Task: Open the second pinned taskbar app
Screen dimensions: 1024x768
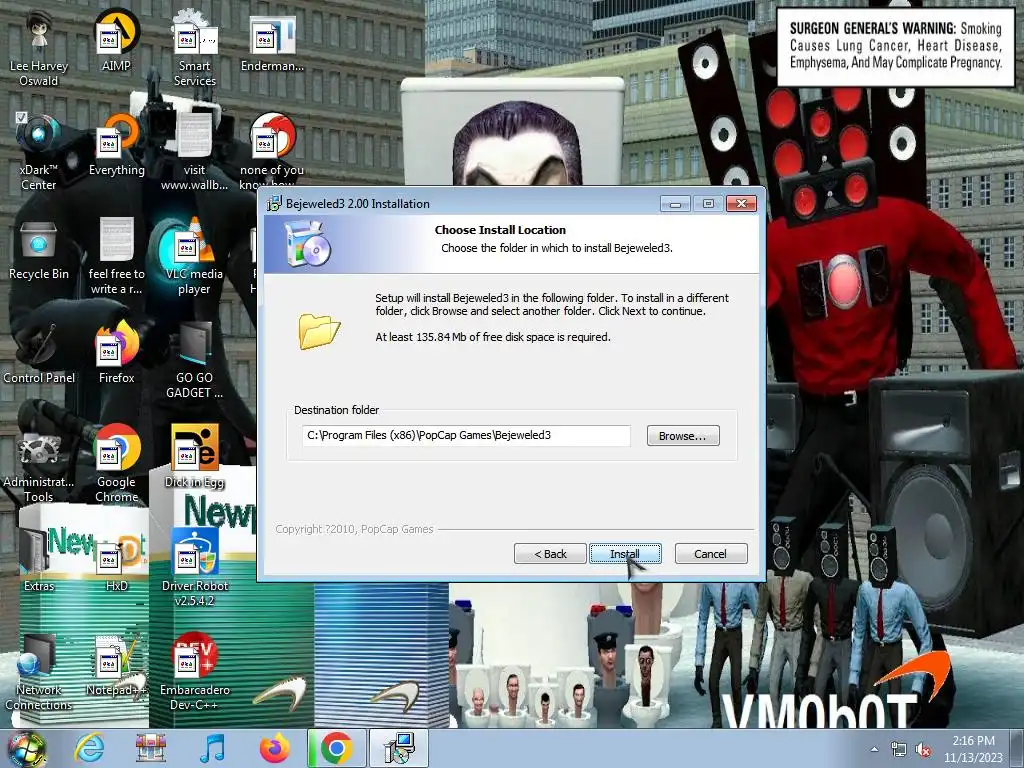Action: [x=151, y=748]
